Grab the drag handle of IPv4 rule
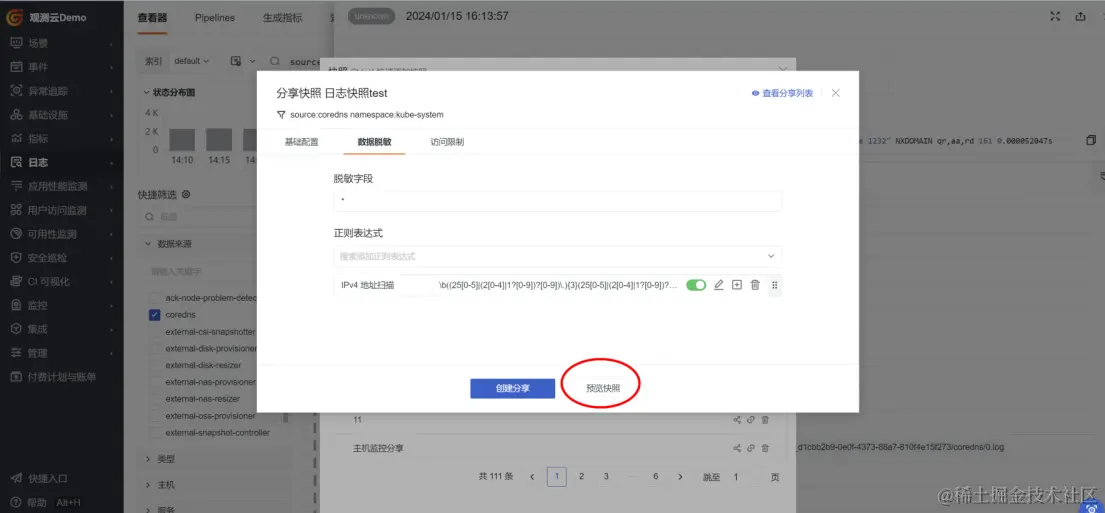The width and height of the screenshot is (1105, 513). point(774,285)
